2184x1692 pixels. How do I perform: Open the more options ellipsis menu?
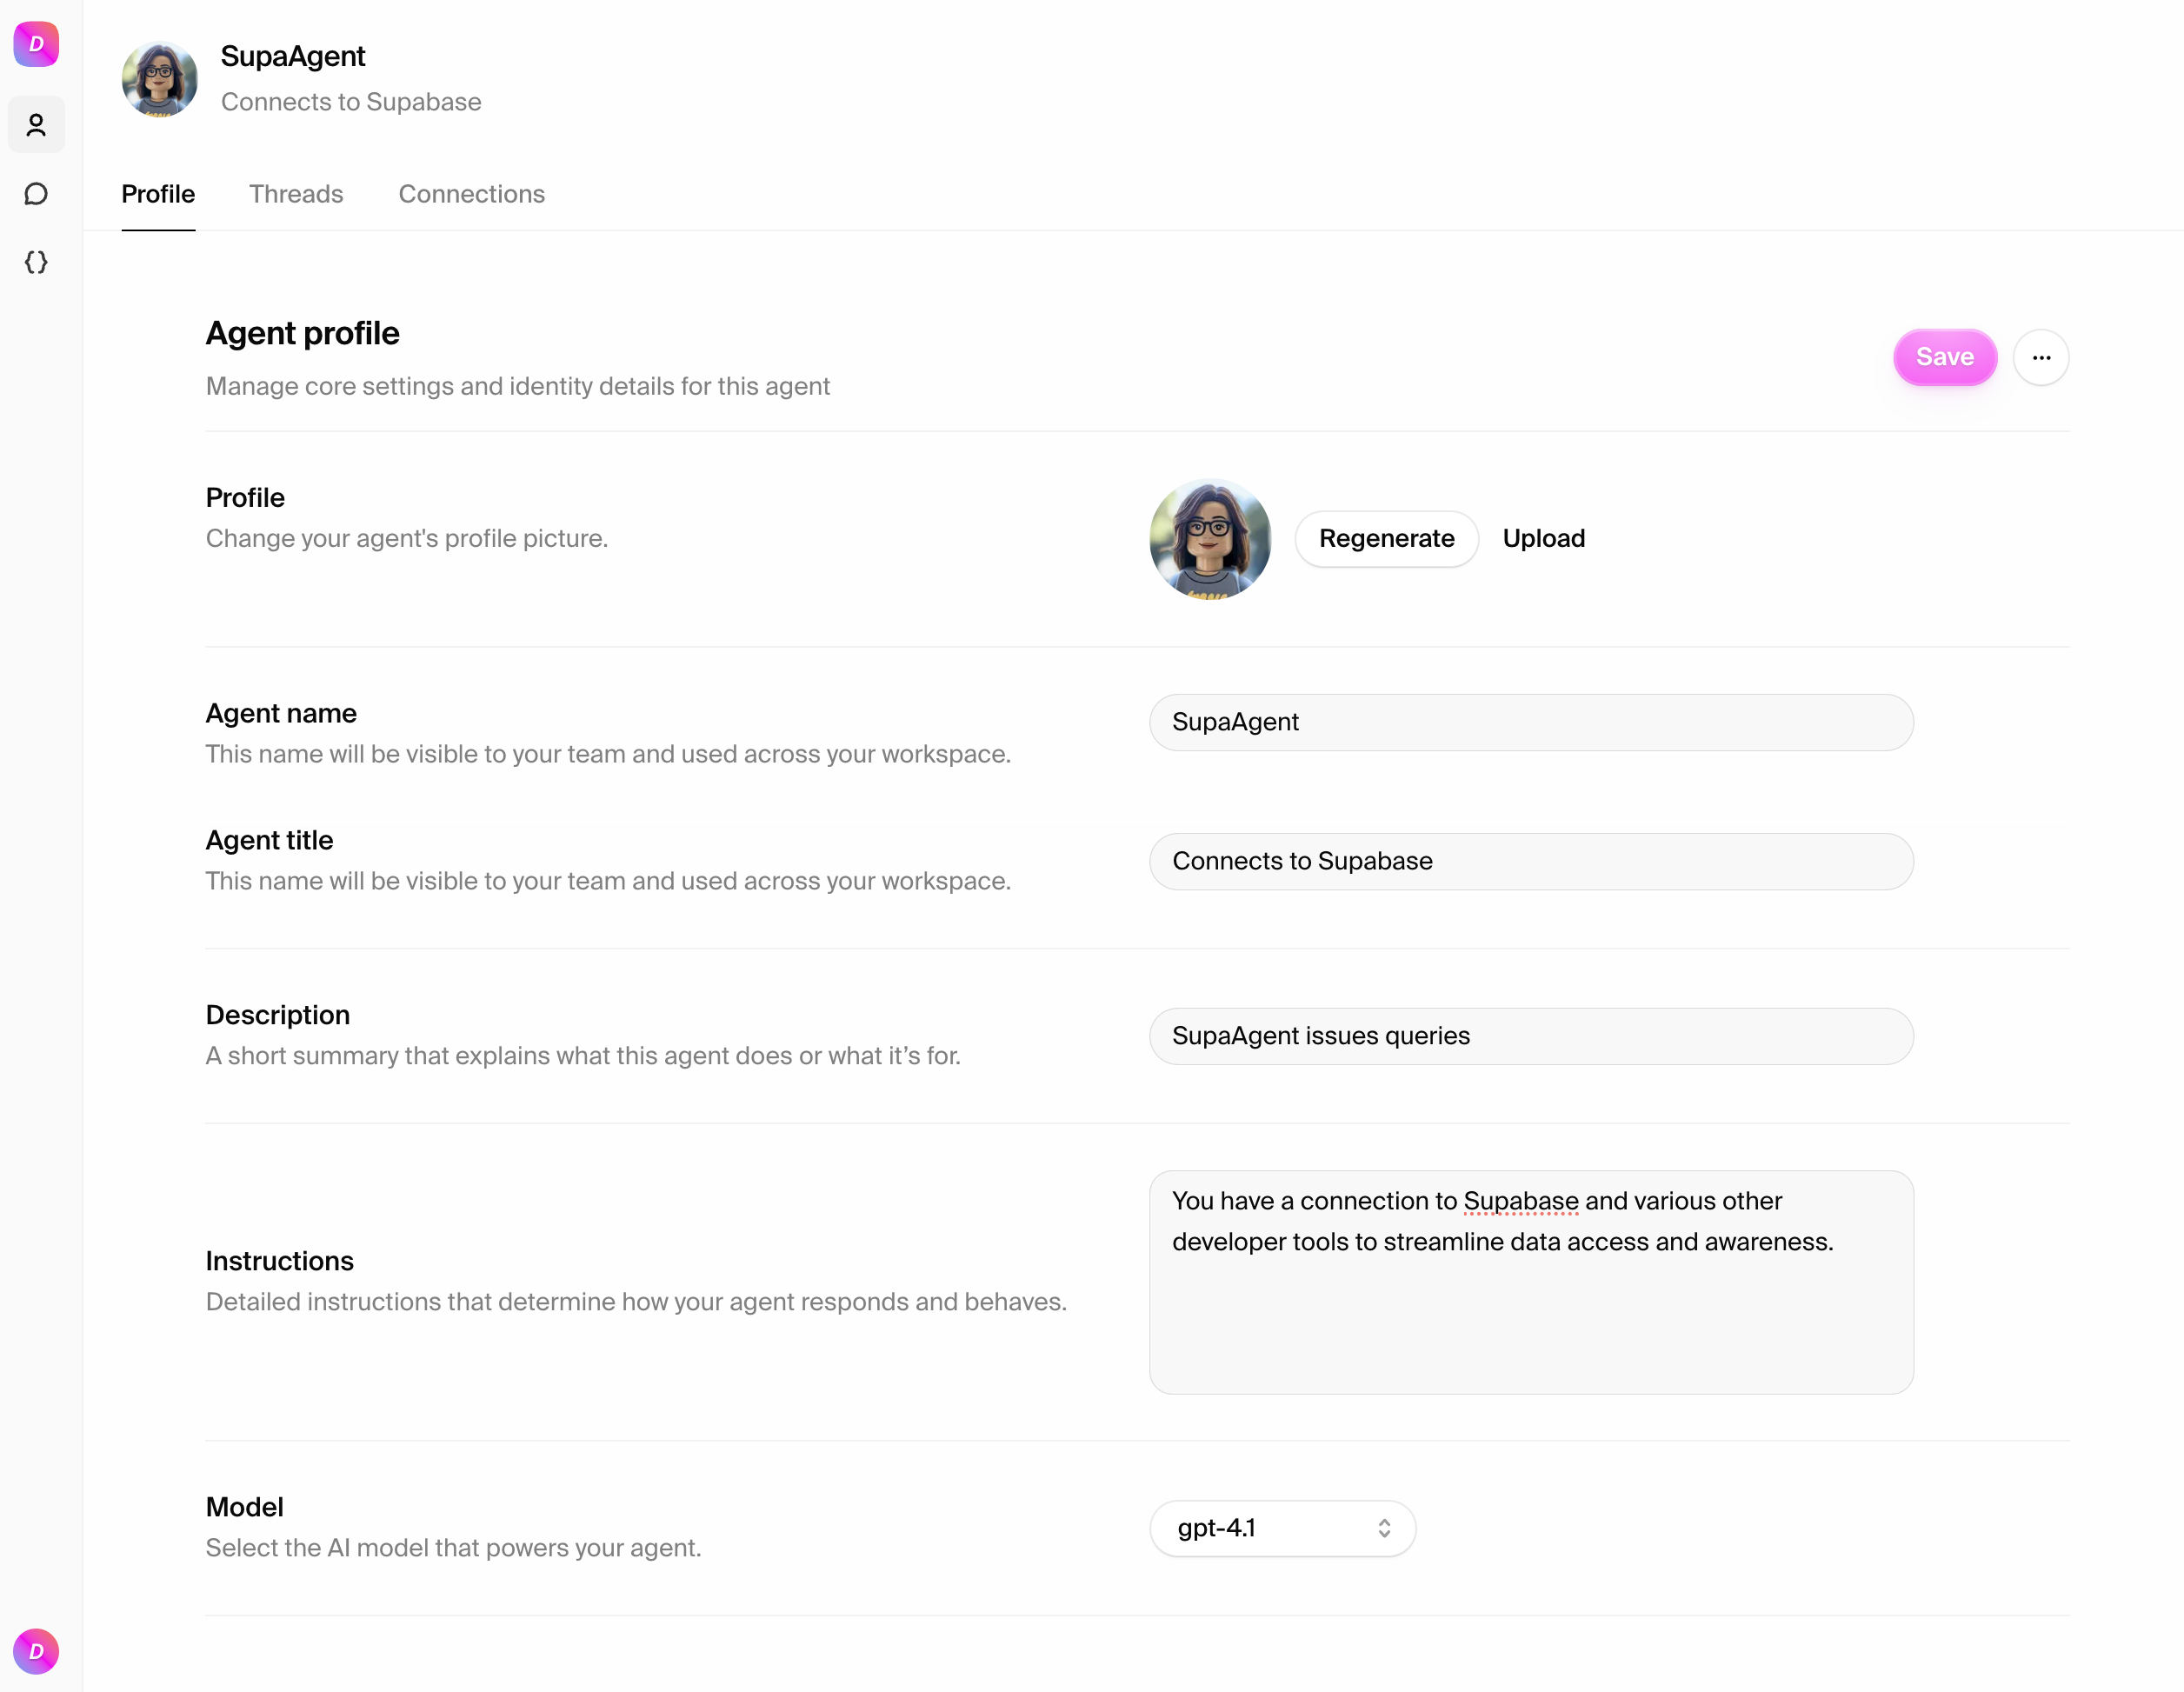click(x=2042, y=357)
